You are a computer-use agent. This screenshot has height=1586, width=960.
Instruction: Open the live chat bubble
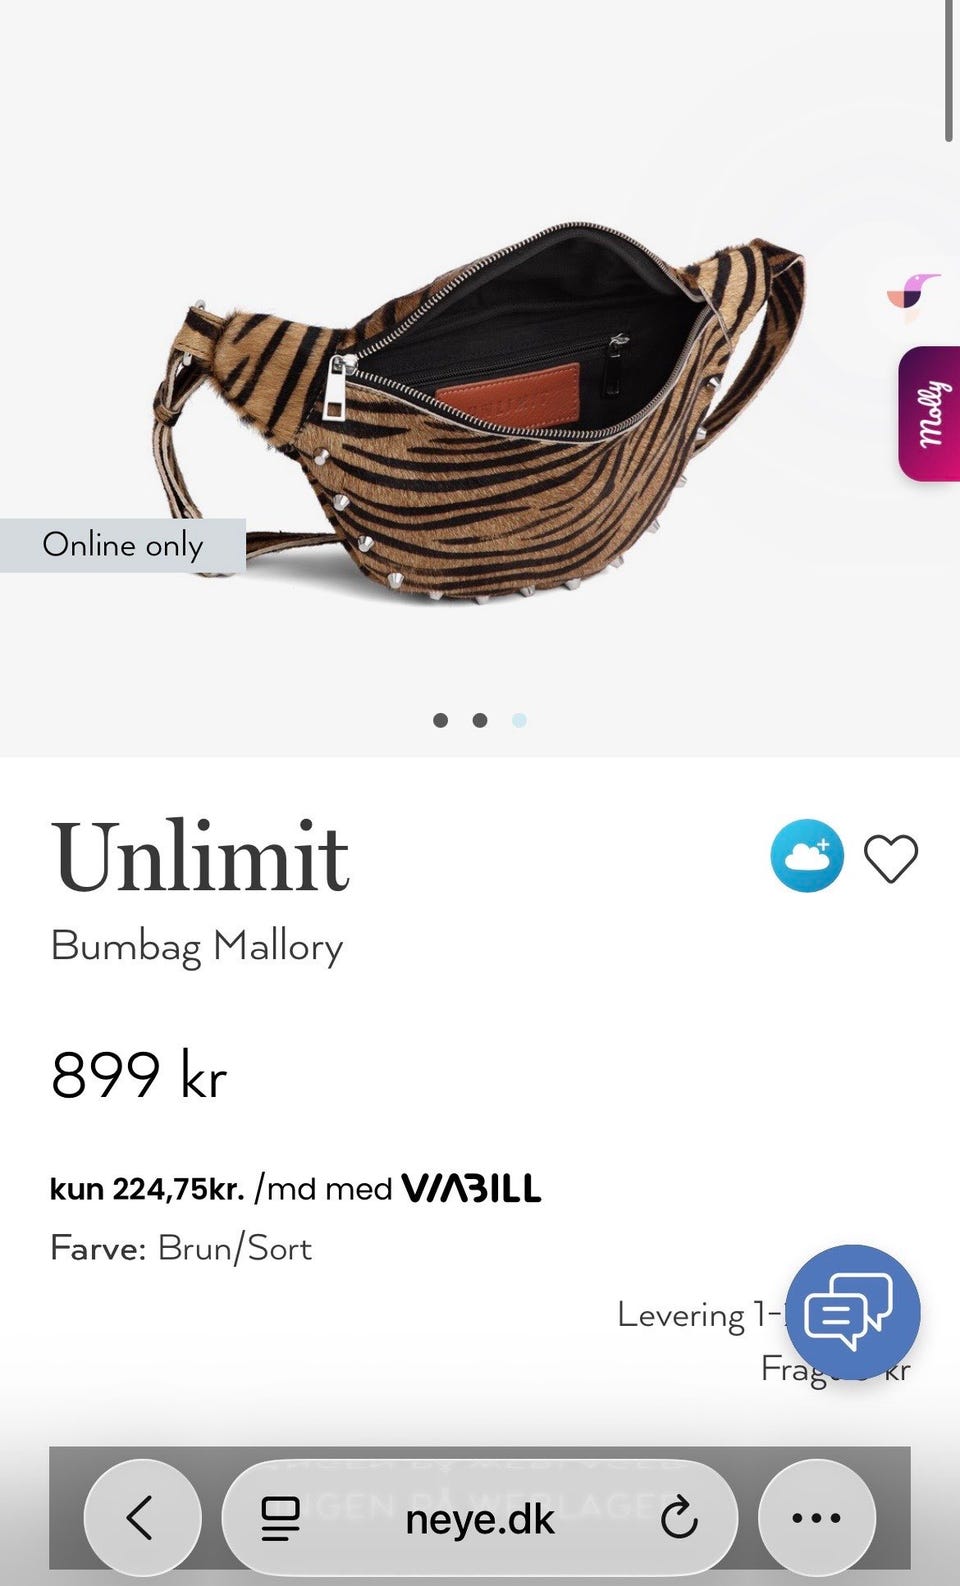click(852, 1311)
